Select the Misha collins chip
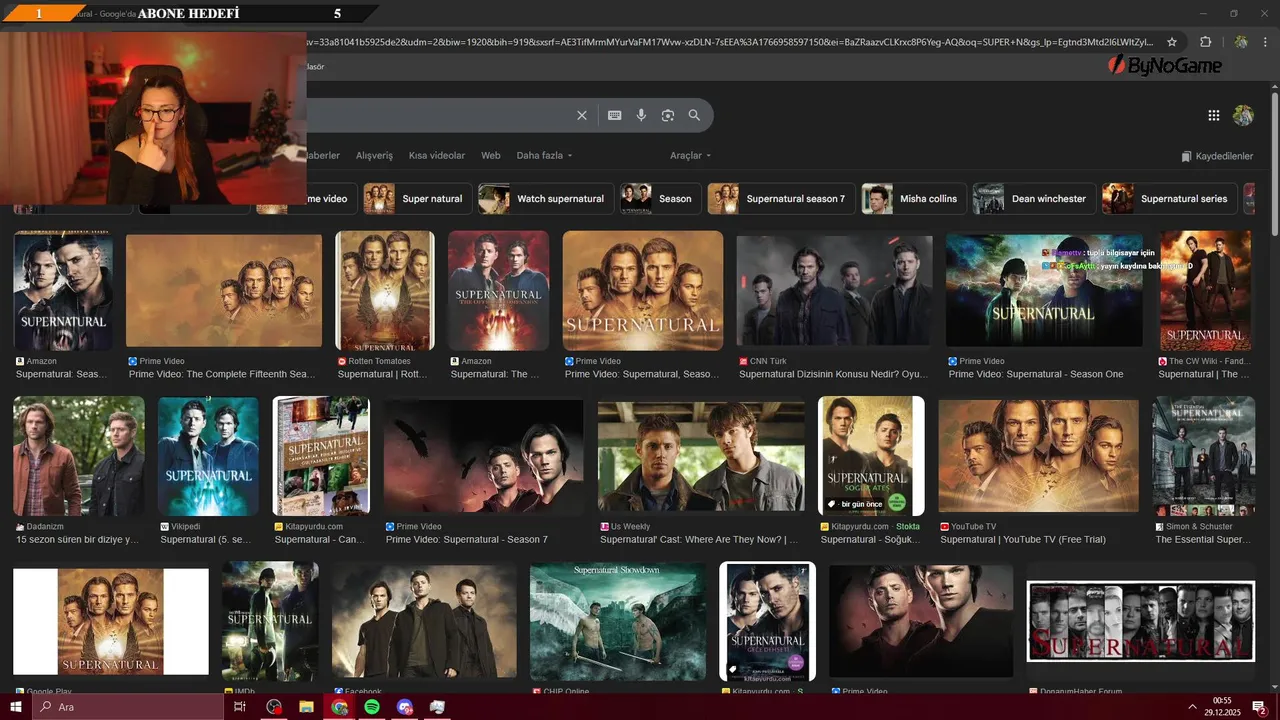The height and width of the screenshot is (720, 1280). [914, 198]
